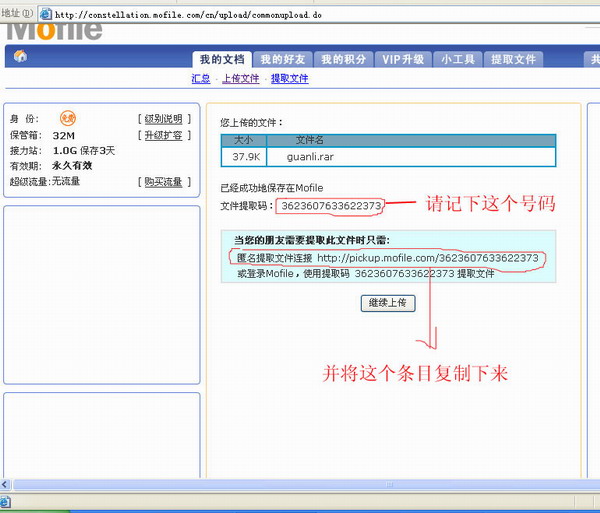Viewport: 600px width, 513px height.
Task: Click the orange membership badge icon beside 身份
Action: (x=68, y=118)
